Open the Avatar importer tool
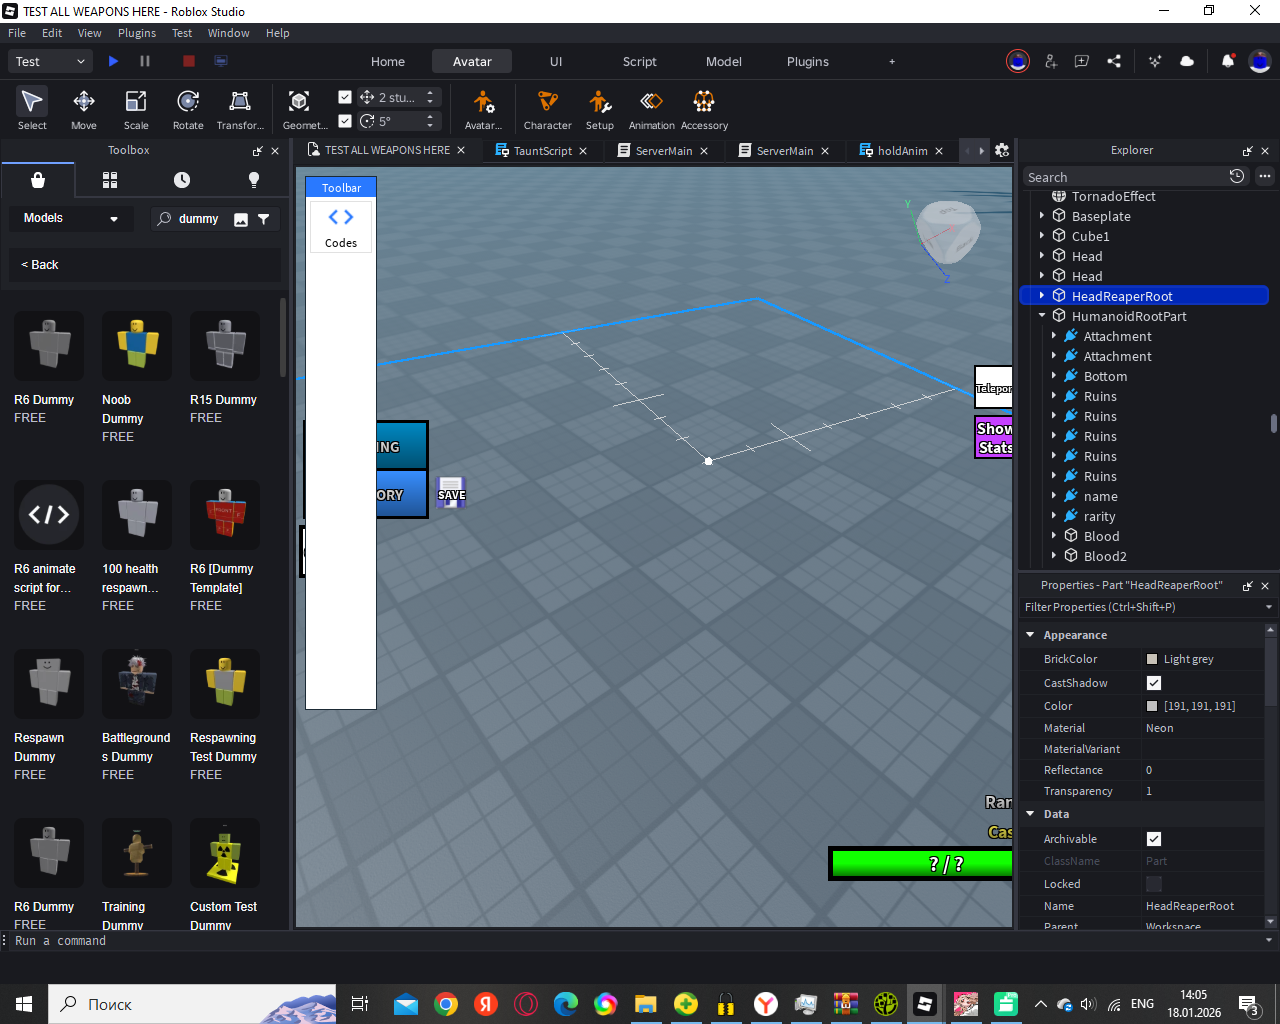 [483, 109]
